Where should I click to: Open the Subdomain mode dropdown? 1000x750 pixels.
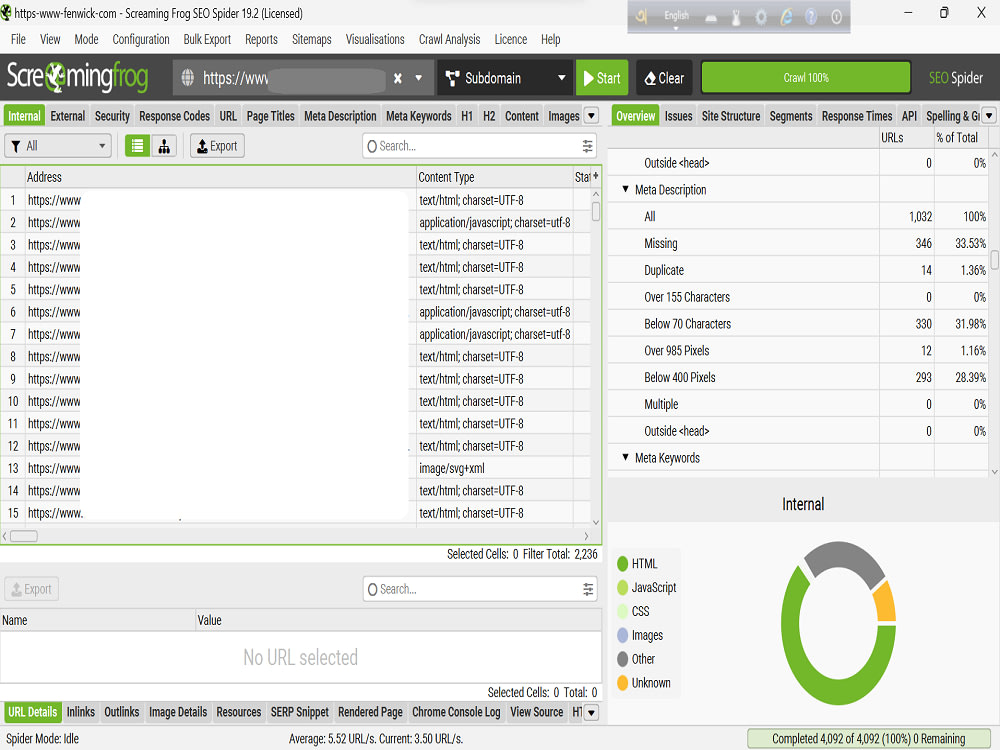tap(505, 78)
